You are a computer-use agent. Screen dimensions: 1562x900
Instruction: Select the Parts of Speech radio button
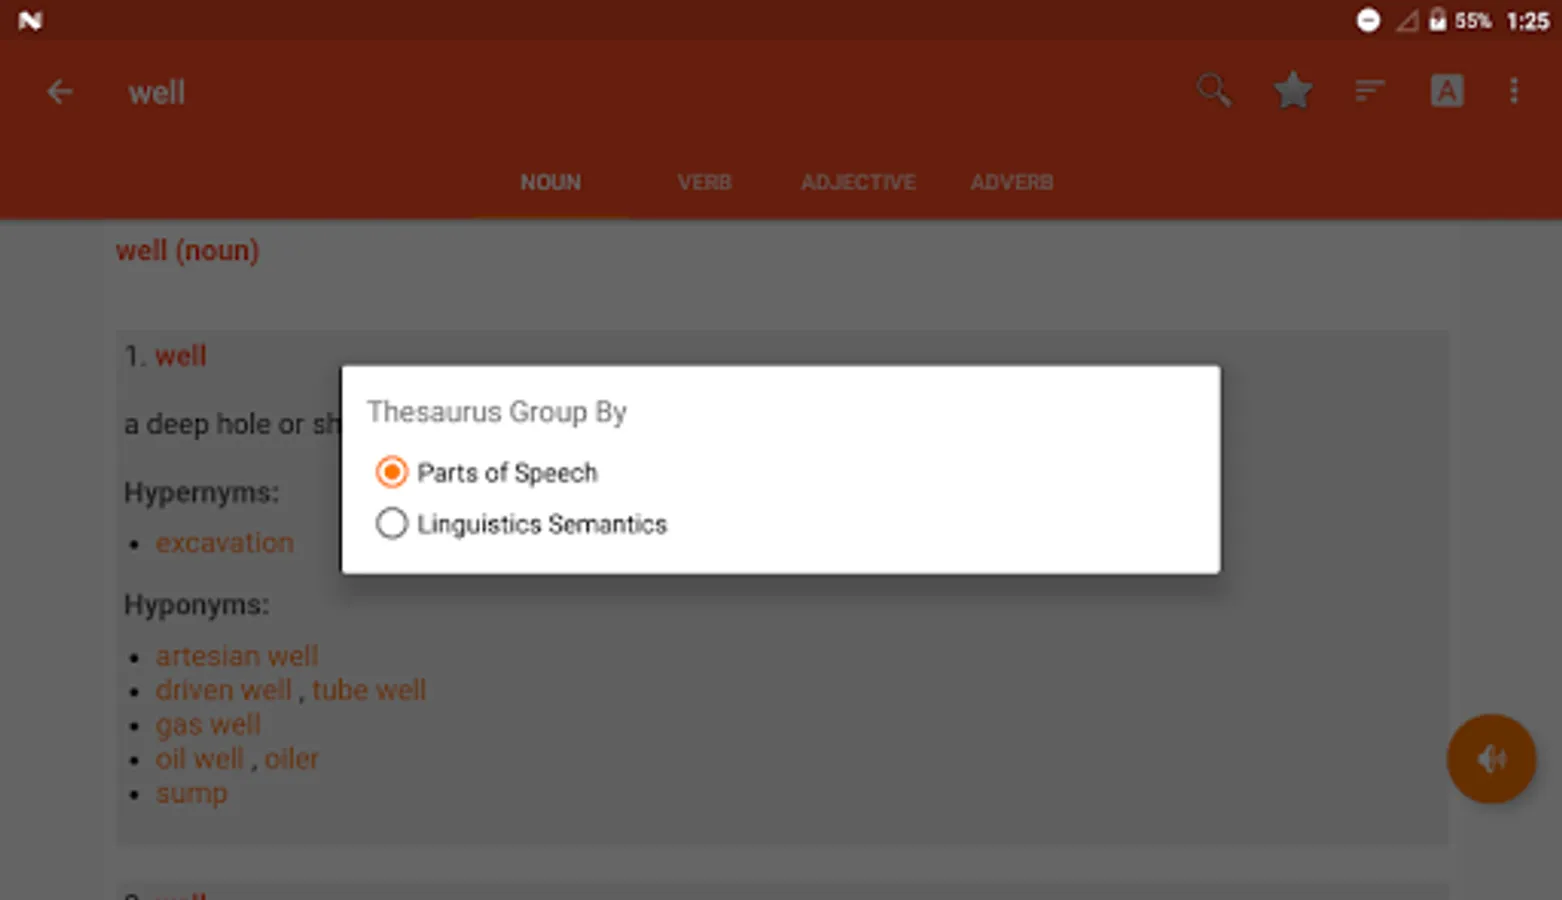point(392,472)
